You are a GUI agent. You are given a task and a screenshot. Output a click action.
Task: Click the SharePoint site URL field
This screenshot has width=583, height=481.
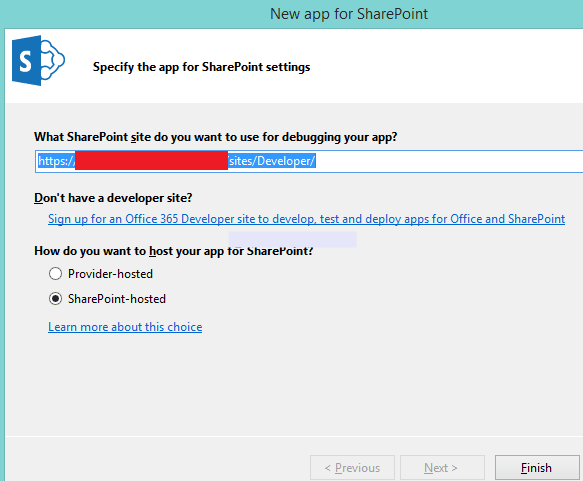point(309,161)
